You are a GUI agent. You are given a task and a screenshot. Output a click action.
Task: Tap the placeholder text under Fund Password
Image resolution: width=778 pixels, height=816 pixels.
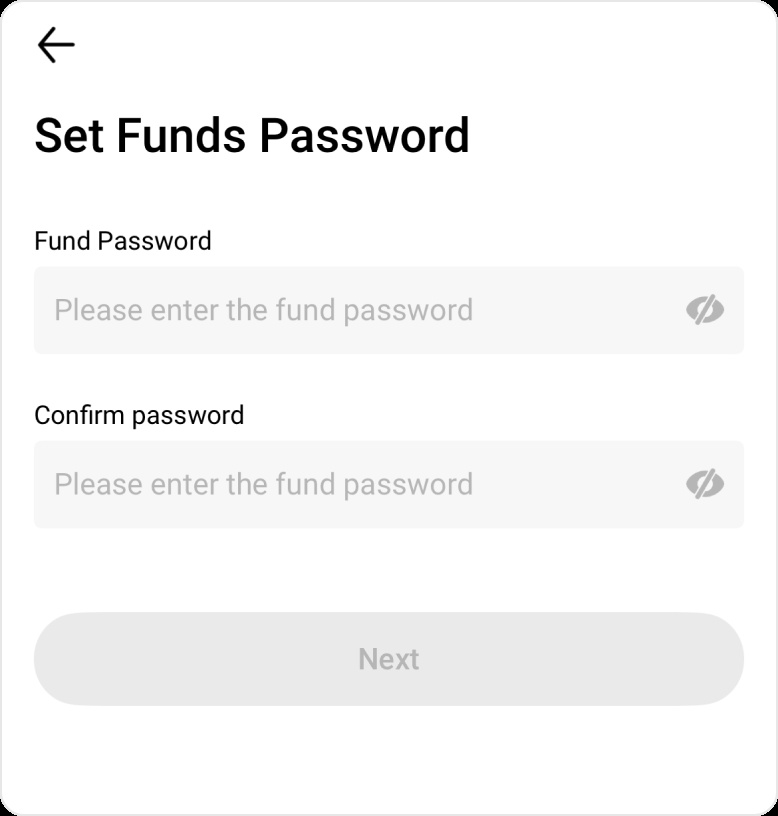tap(263, 310)
